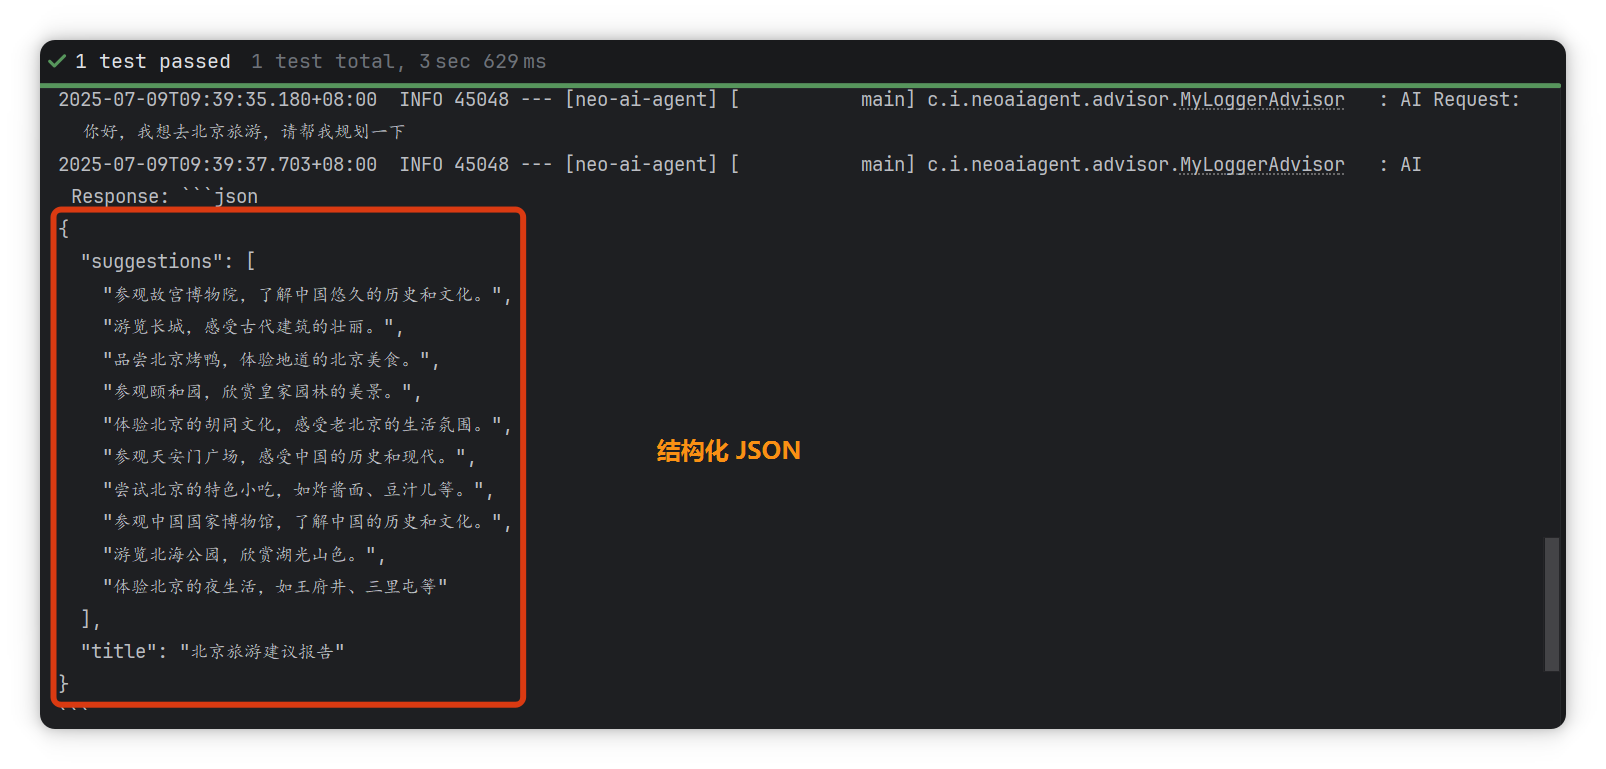Click the suggestion '尝试北京的特色小吃'

pyautogui.click(x=298, y=490)
